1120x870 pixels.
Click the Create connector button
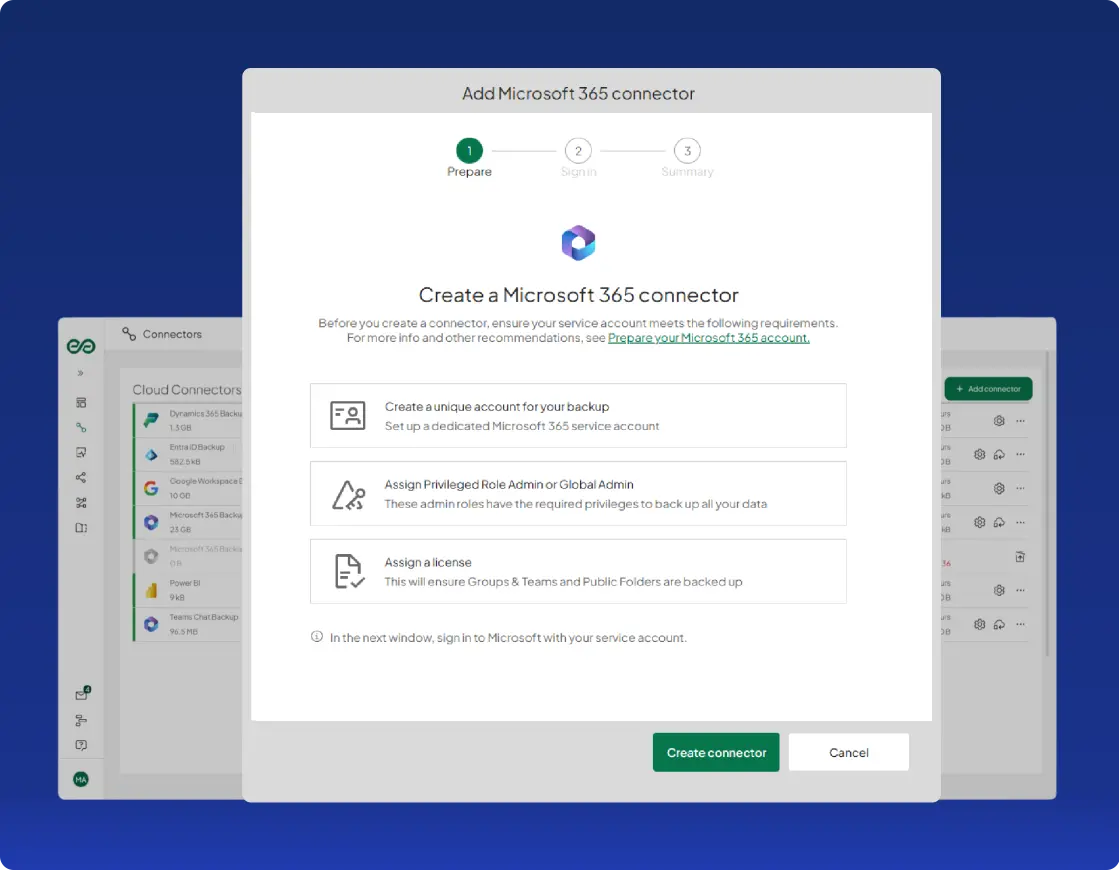[716, 752]
